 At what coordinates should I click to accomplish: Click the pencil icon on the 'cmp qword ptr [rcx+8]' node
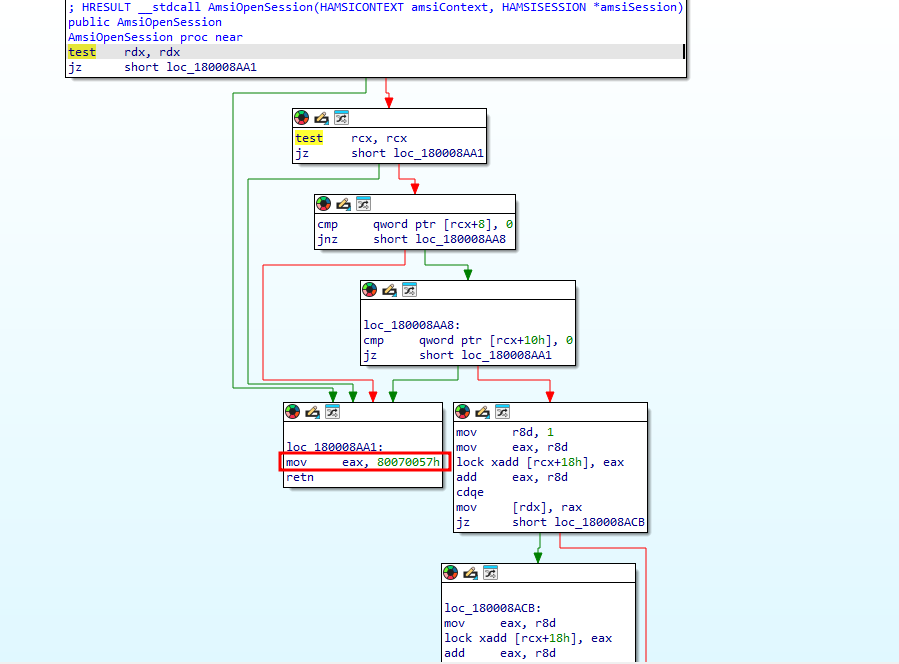click(x=343, y=204)
